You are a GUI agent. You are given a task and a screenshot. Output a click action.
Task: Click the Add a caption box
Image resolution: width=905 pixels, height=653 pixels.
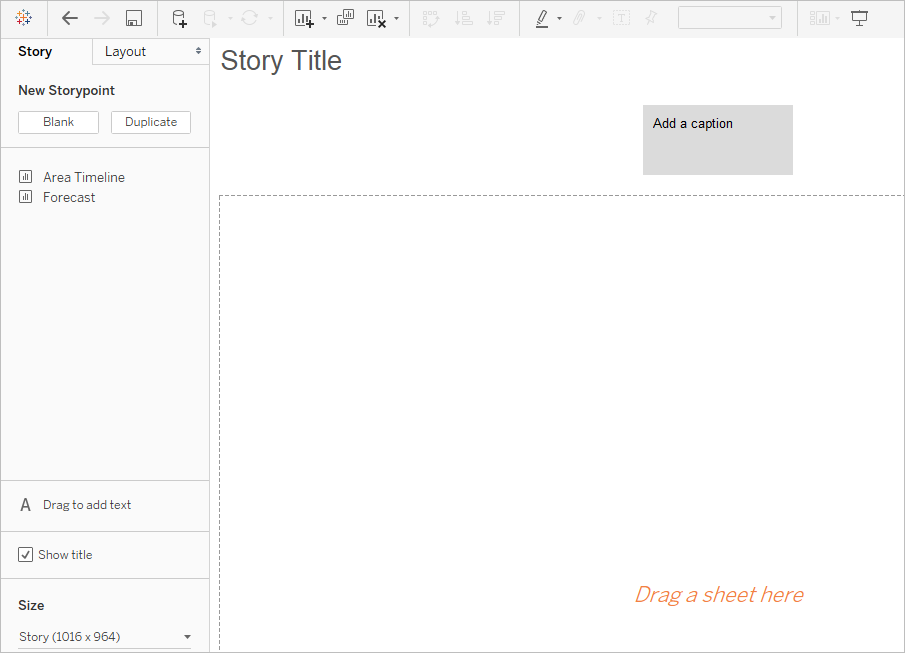[717, 140]
